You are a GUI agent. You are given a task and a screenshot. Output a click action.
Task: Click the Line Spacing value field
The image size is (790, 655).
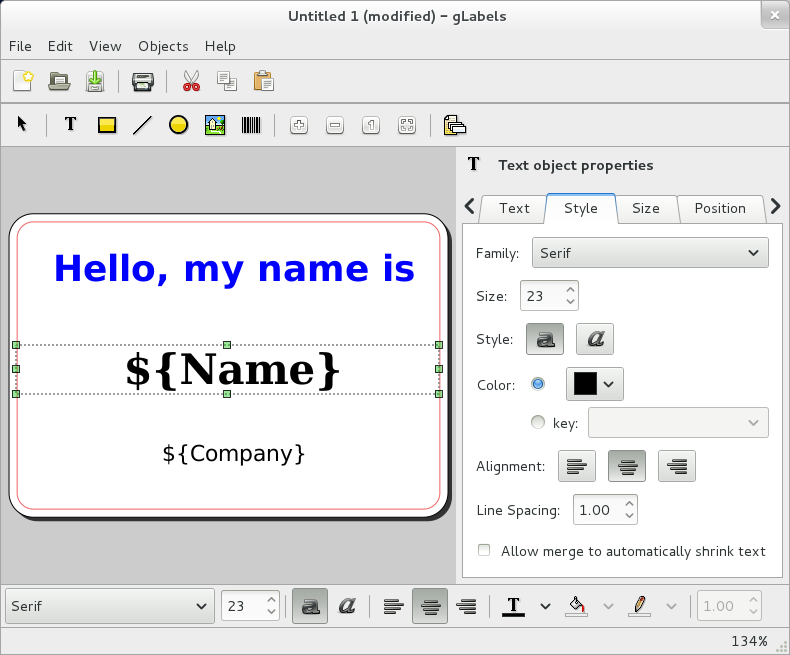coord(596,510)
